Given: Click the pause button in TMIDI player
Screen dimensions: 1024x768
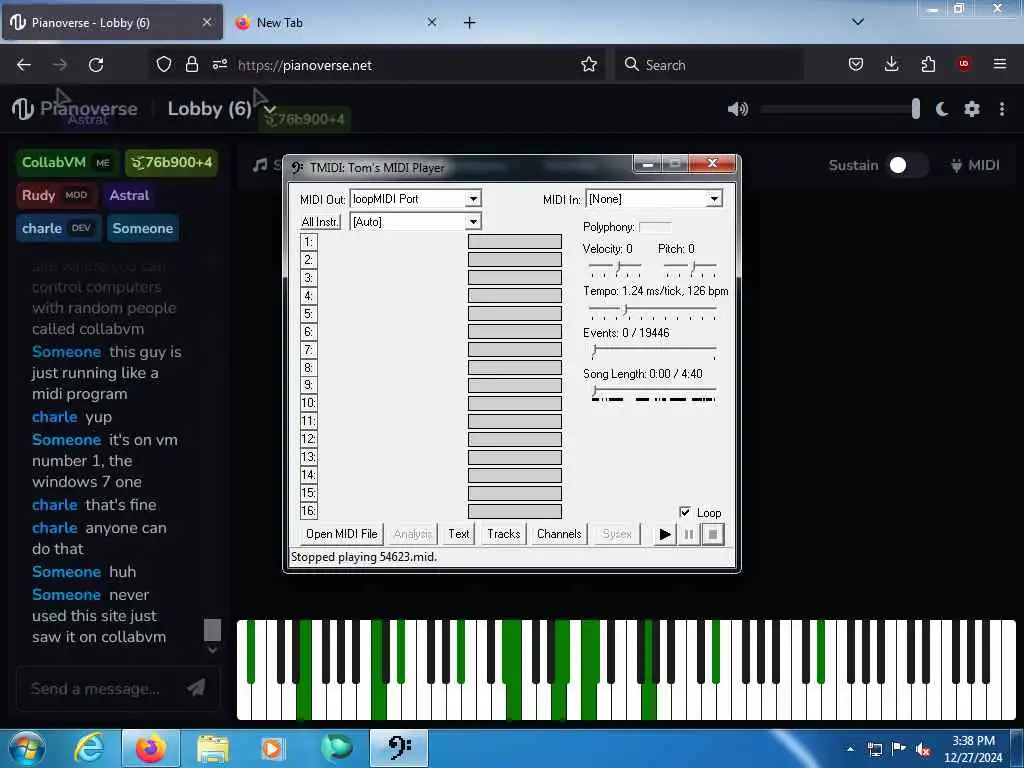Looking at the screenshot, I should pos(688,534).
